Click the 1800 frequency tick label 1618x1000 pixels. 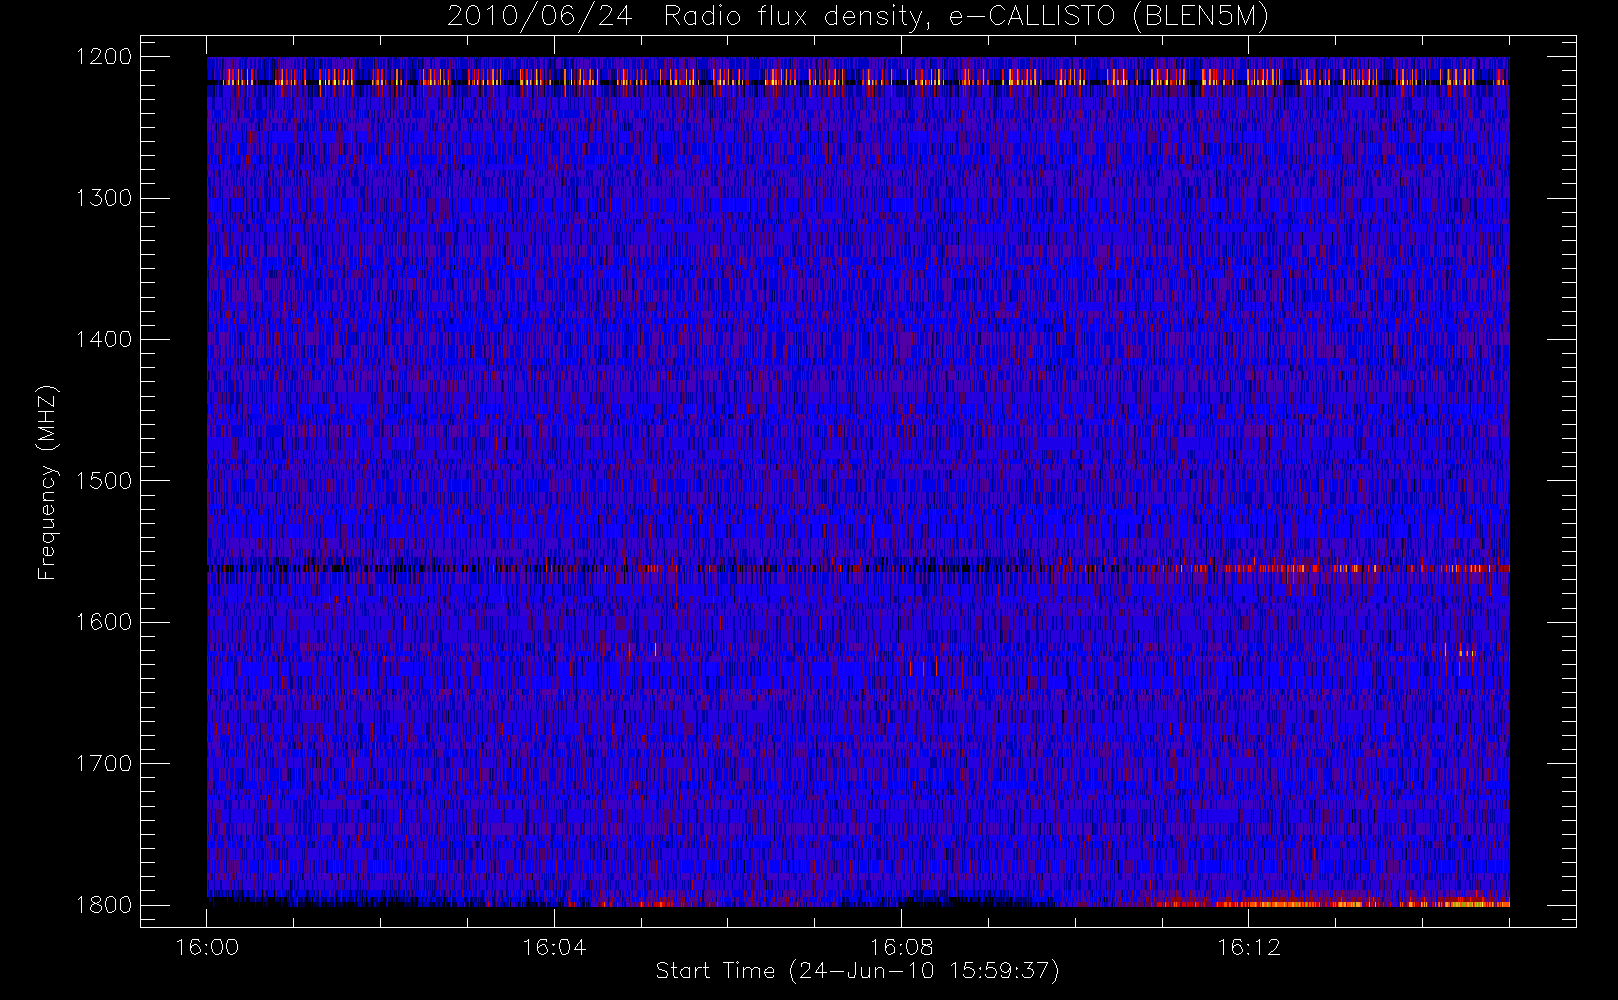click(x=104, y=905)
